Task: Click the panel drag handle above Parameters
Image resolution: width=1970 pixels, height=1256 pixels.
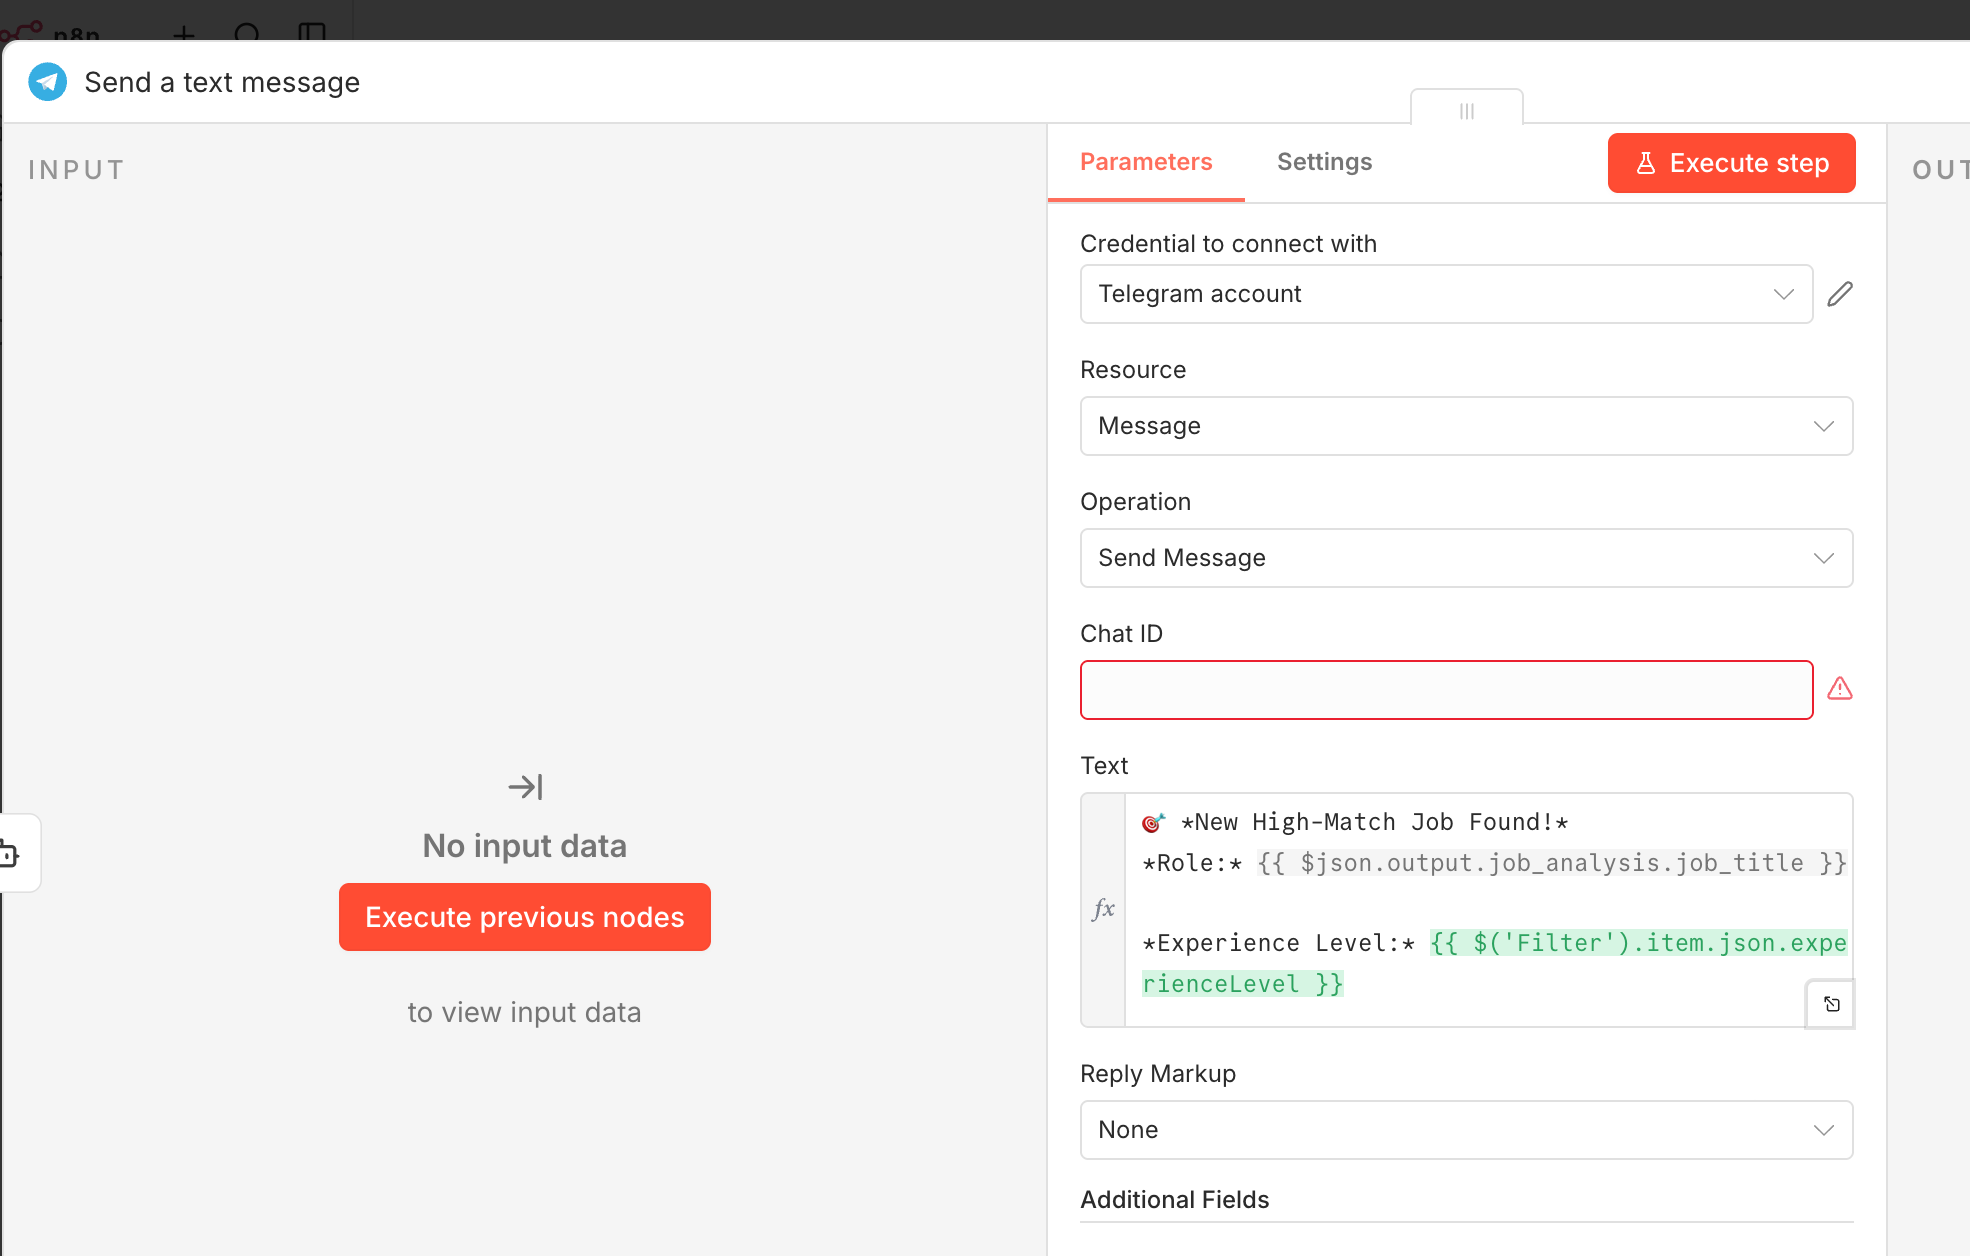Action: pos(1466,110)
